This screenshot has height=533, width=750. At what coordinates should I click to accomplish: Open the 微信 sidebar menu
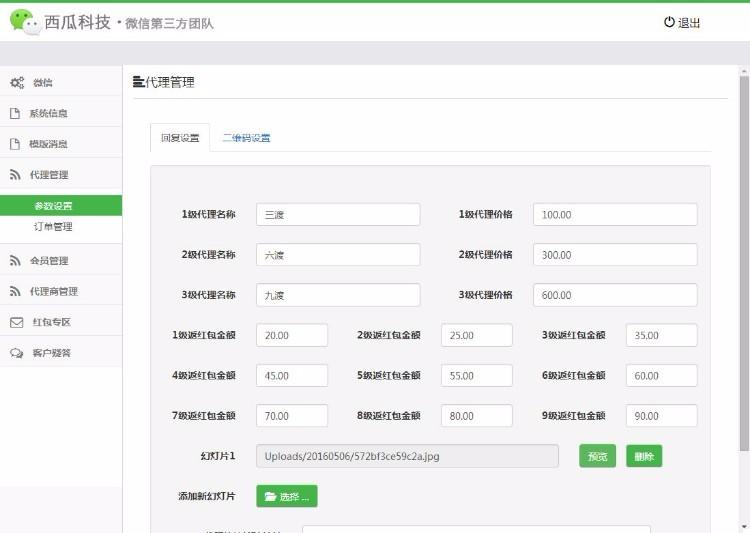point(61,82)
